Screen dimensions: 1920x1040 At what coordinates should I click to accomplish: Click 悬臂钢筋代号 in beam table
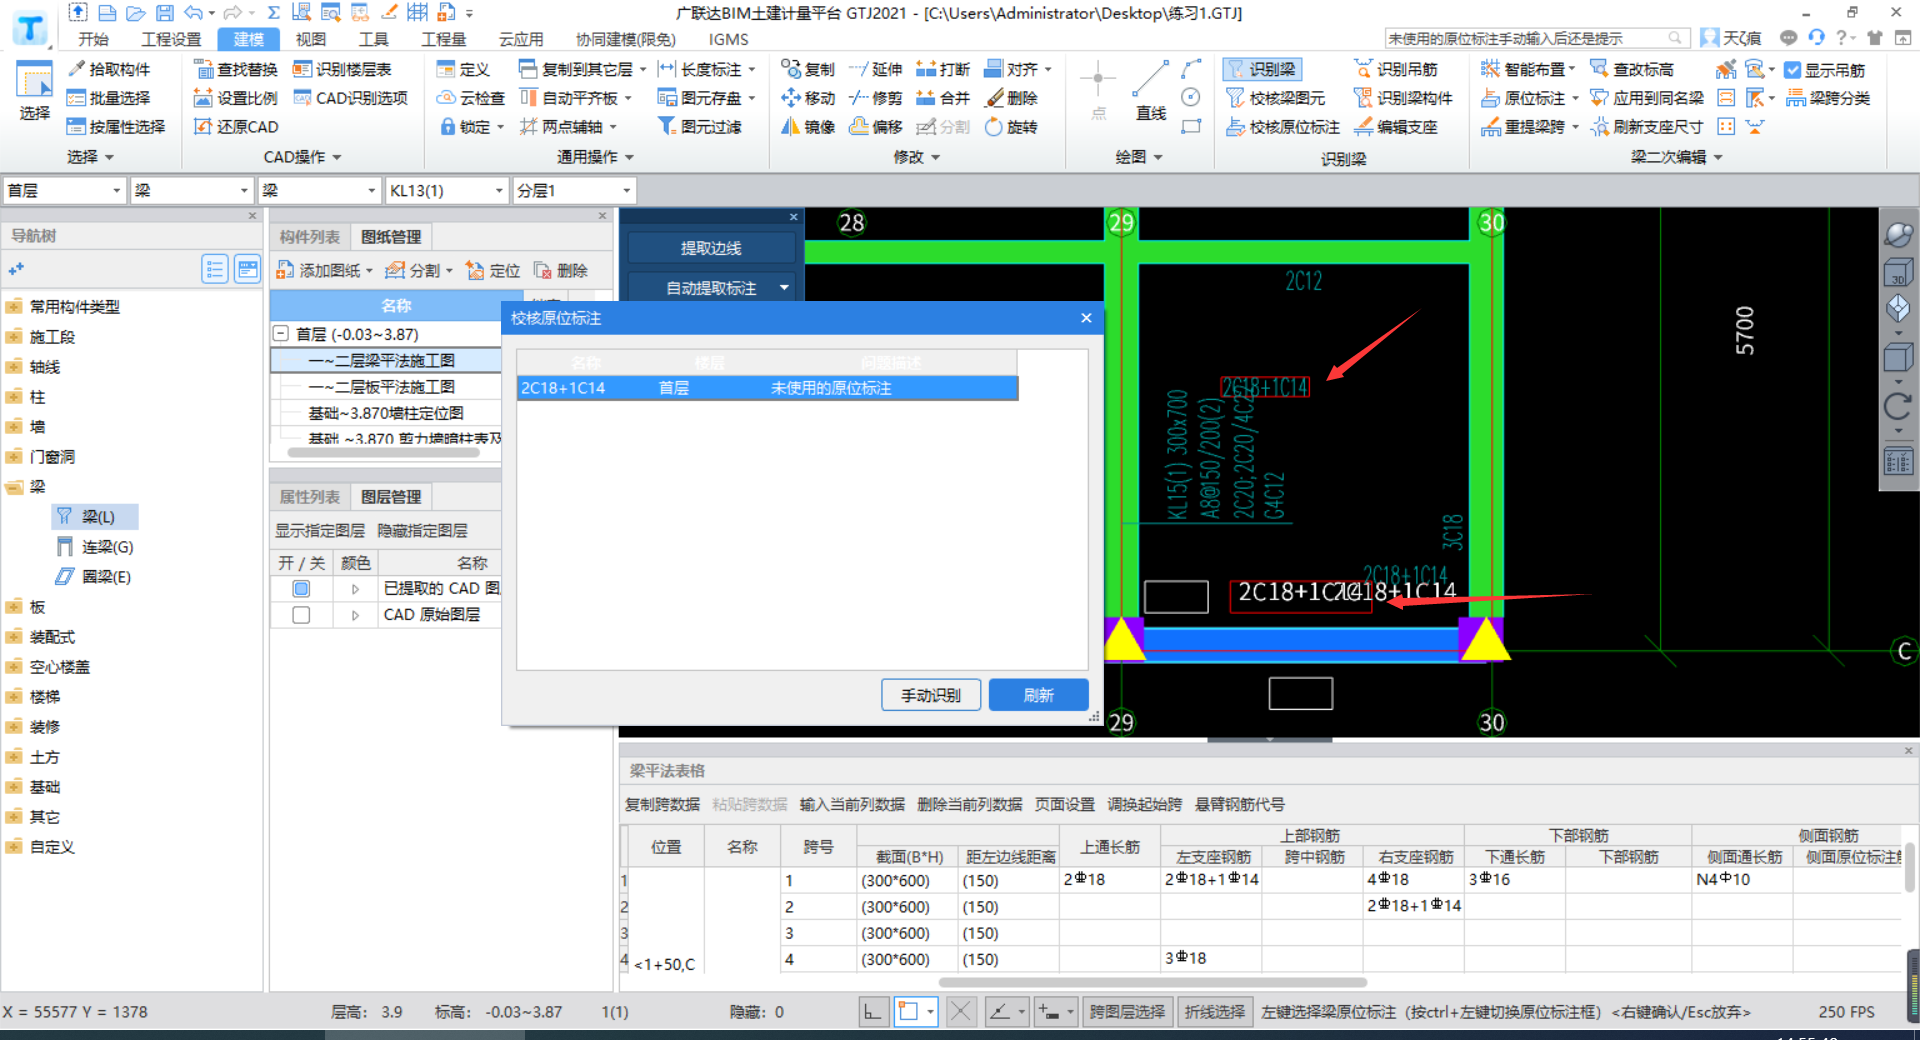[x=1240, y=804]
